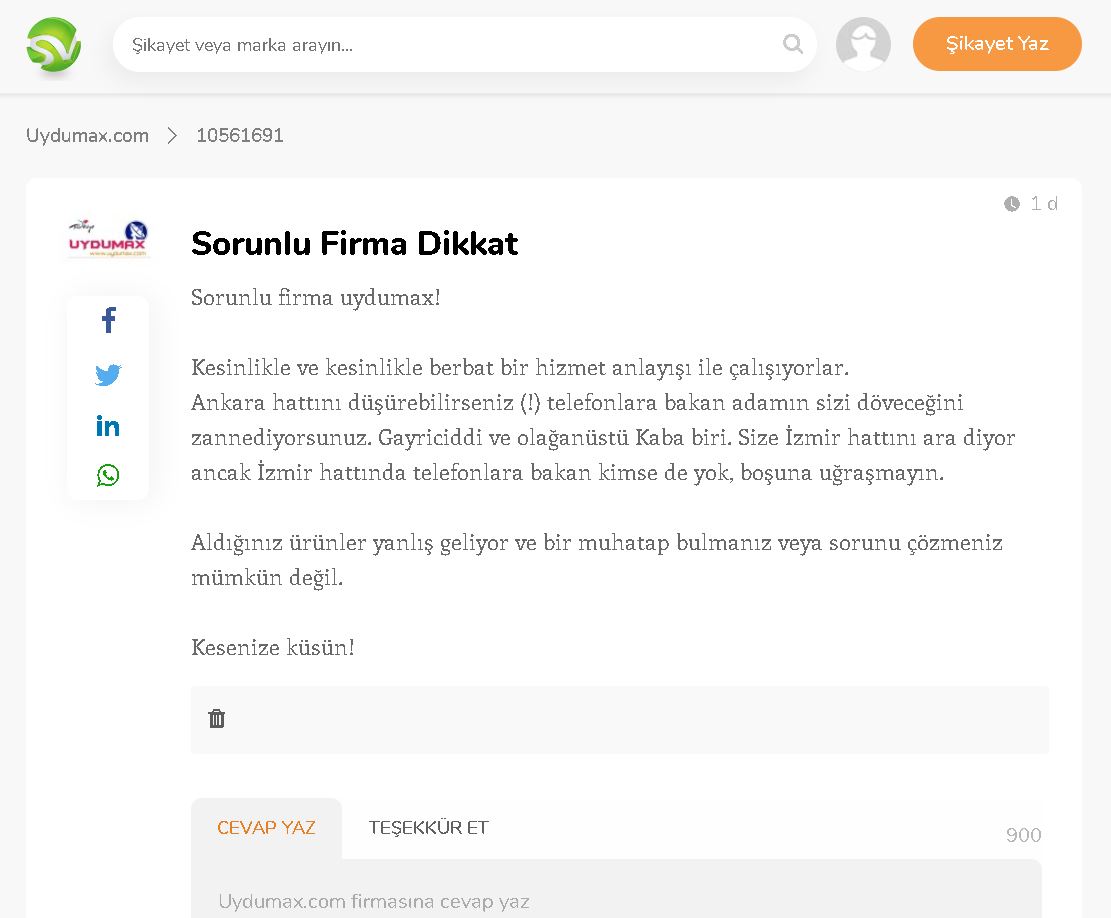Click the breadcrumb chevron separator
The width and height of the screenshot is (1111, 918).
(172, 136)
